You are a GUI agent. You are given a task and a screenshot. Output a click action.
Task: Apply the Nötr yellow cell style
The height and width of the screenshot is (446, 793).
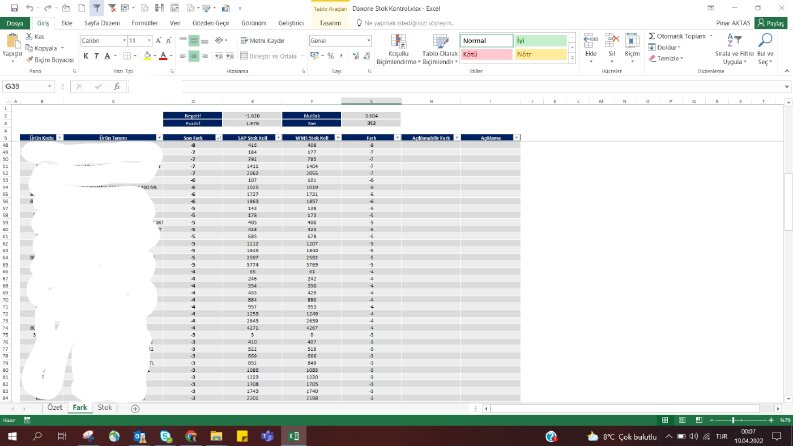(541, 54)
